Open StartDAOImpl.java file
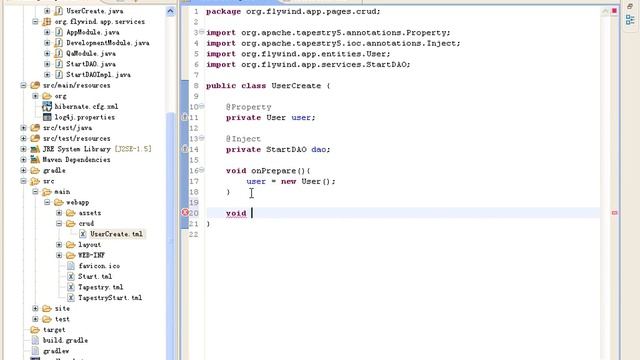 (x=98, y=75)
